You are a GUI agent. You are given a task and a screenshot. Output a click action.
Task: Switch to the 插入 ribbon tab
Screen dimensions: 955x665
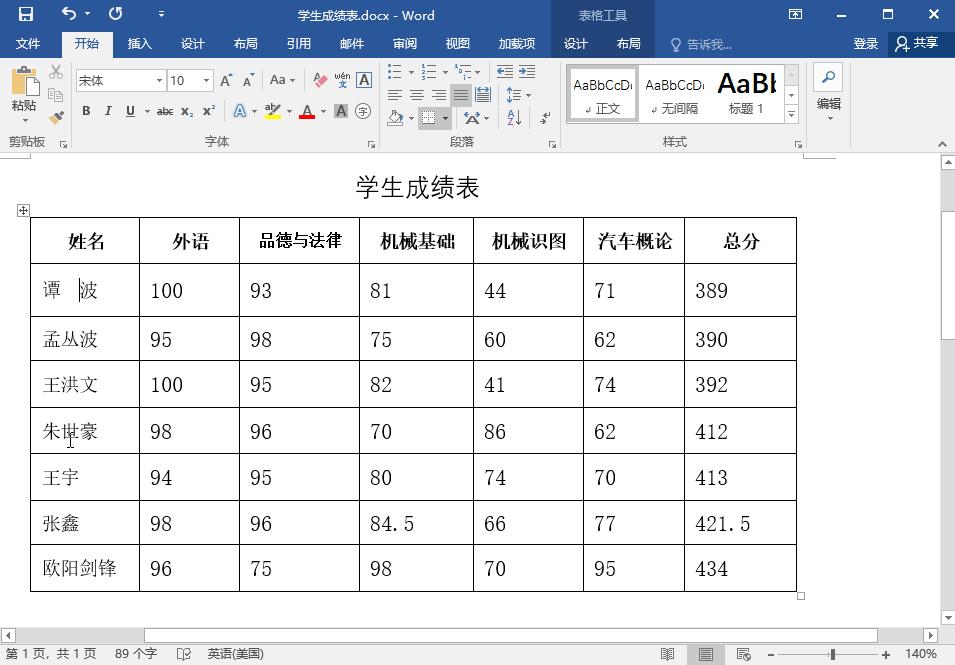(x=139, y=44)
